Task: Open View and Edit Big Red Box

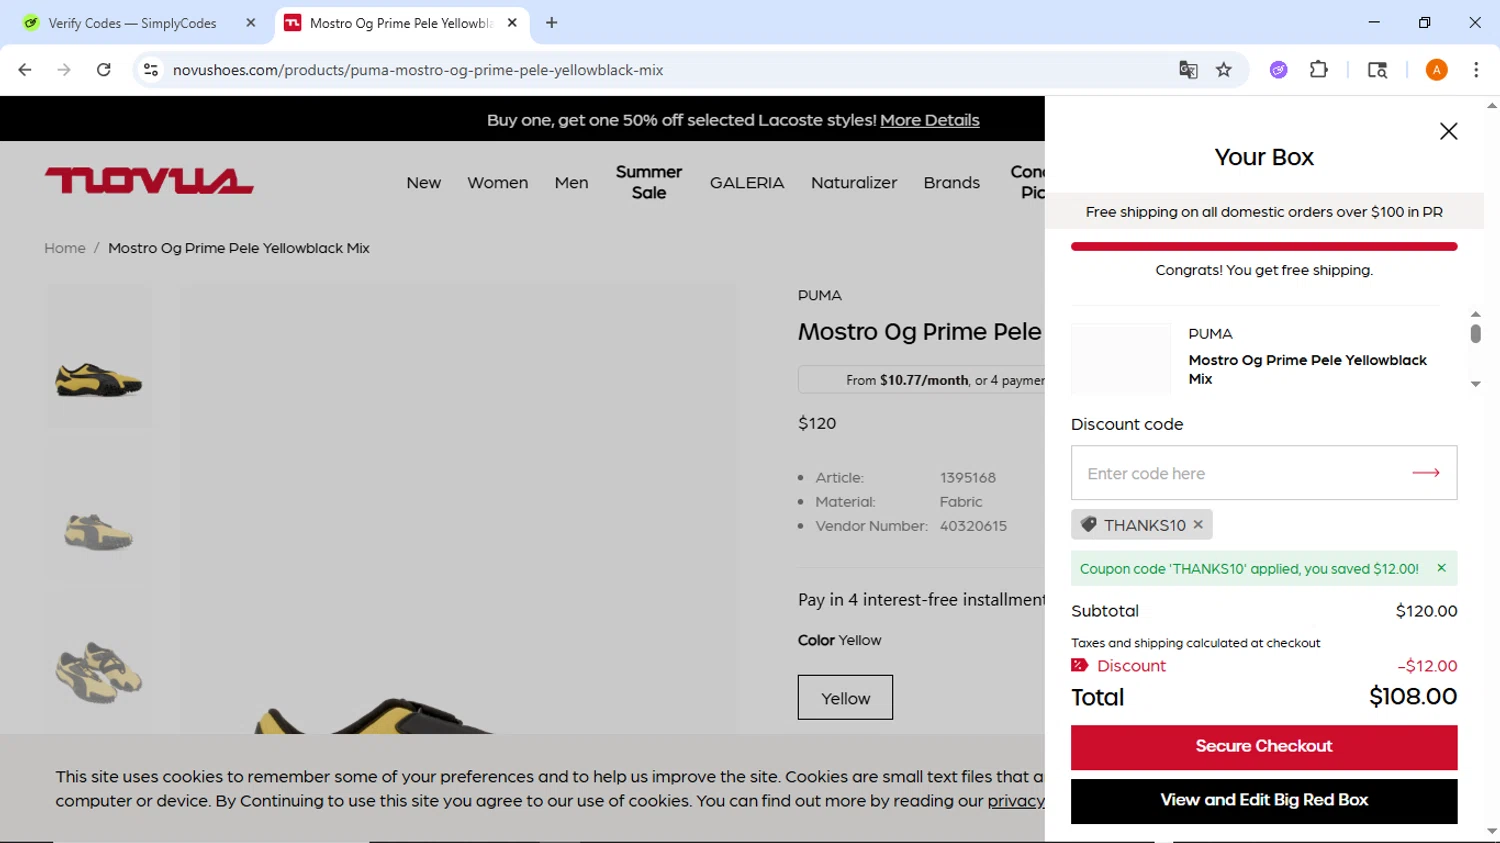Action: (x=1264, y=801)
